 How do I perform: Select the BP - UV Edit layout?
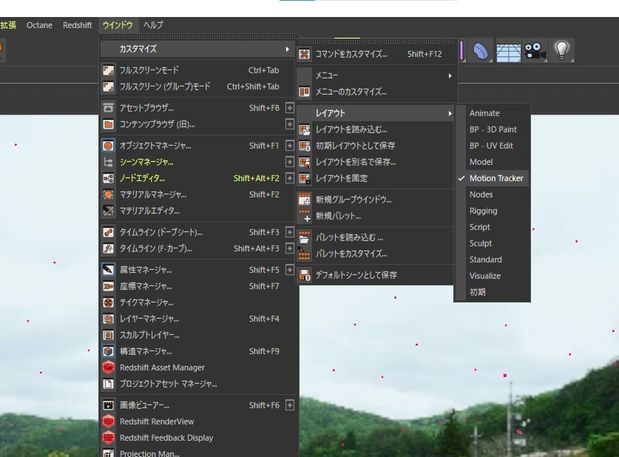click(492, 146)
